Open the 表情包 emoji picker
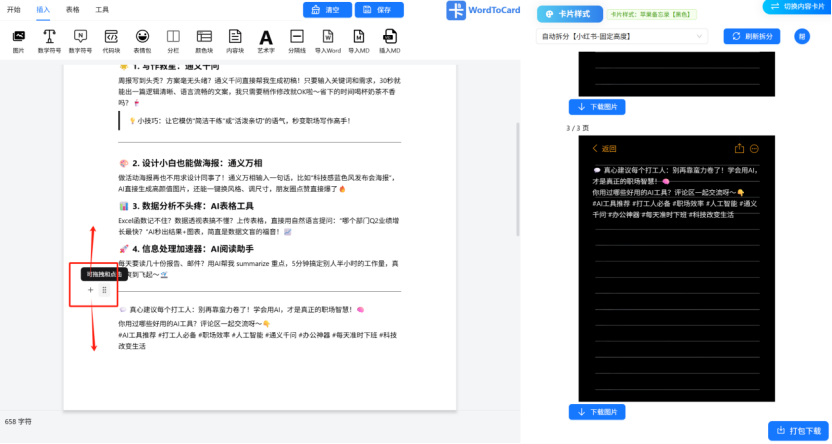This screenshot has height=444, width=832. (x=142, y=42)
